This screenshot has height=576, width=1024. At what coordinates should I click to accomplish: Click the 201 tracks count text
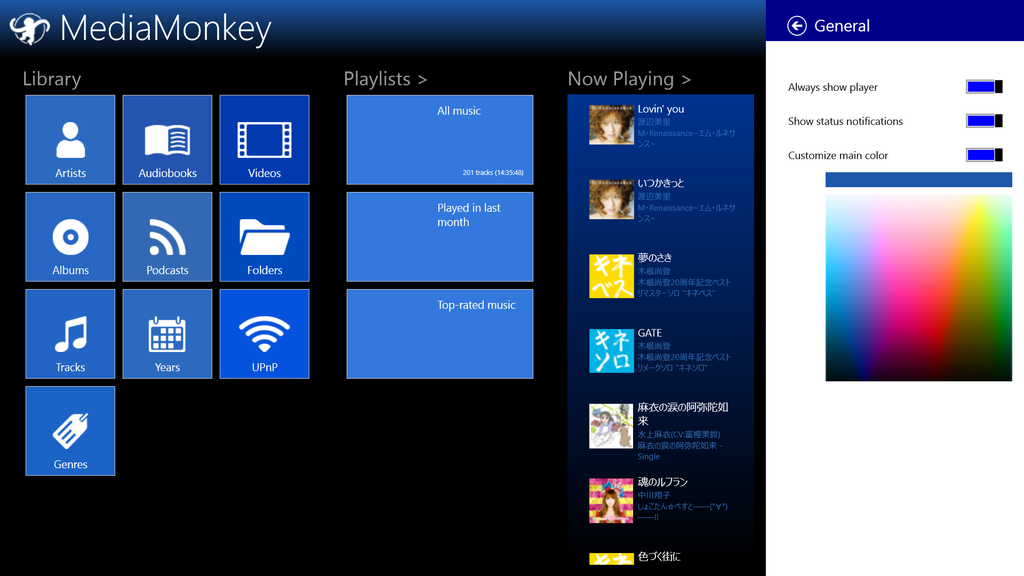[493, 172]
